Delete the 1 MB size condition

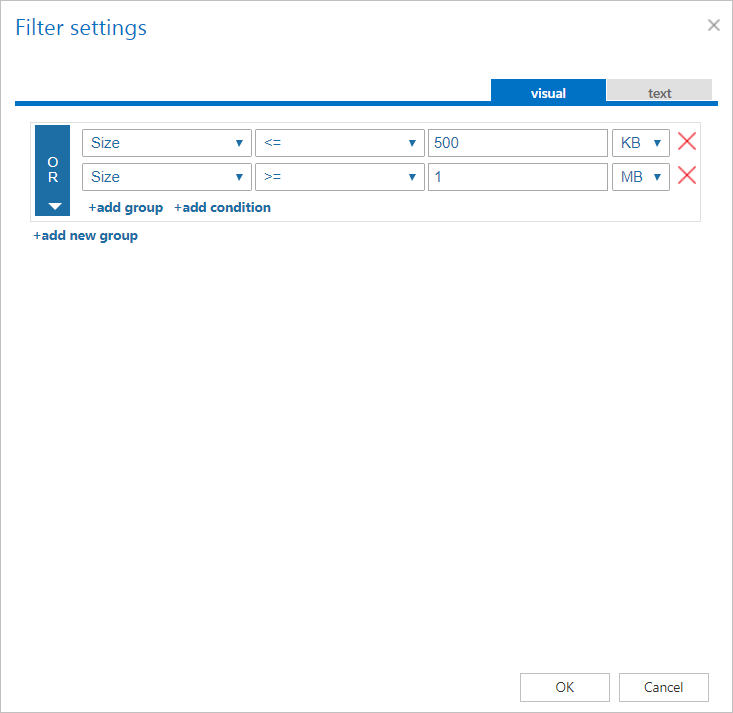pos(687,176)
